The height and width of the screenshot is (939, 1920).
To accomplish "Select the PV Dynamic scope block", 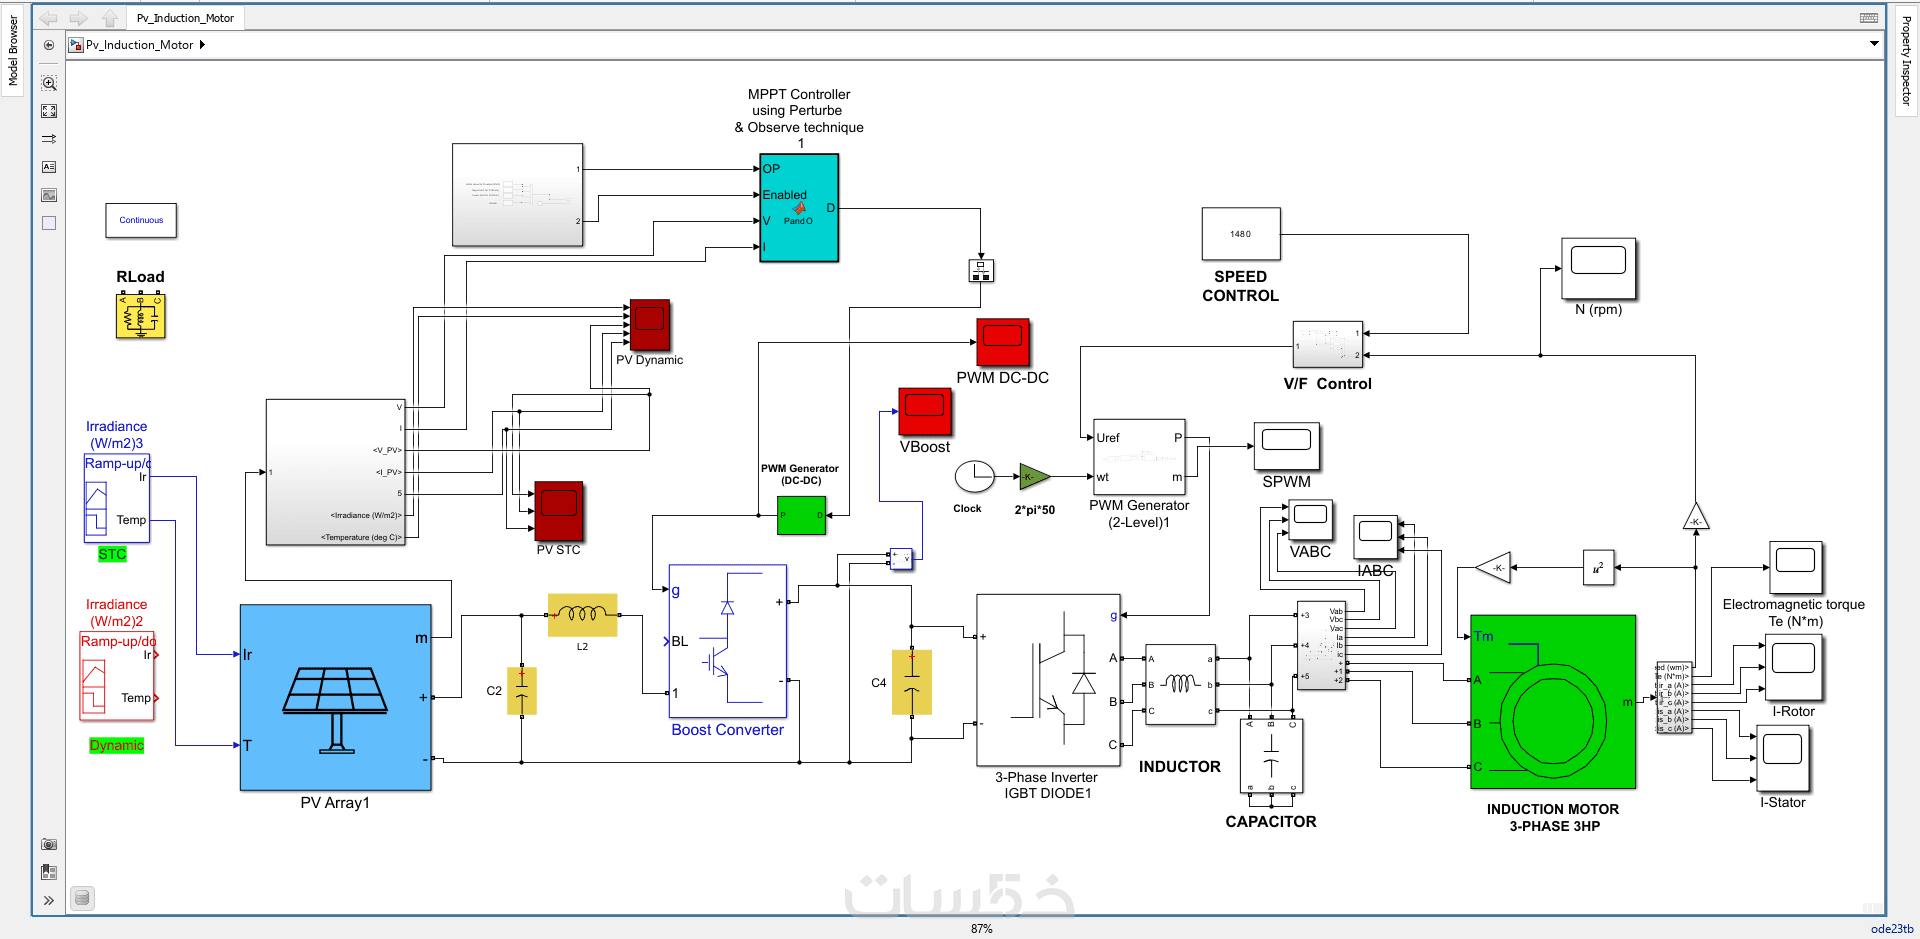I will click(x=650, y=325).
